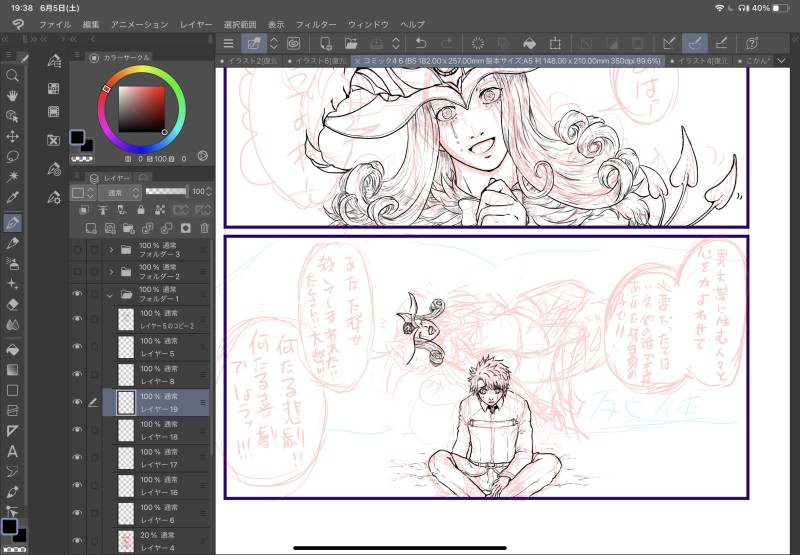Image resolution: width=800 pixels, height=555 pixels.
Task: Hide the フォルダー 1 folder
Action: tap(77, 293)
